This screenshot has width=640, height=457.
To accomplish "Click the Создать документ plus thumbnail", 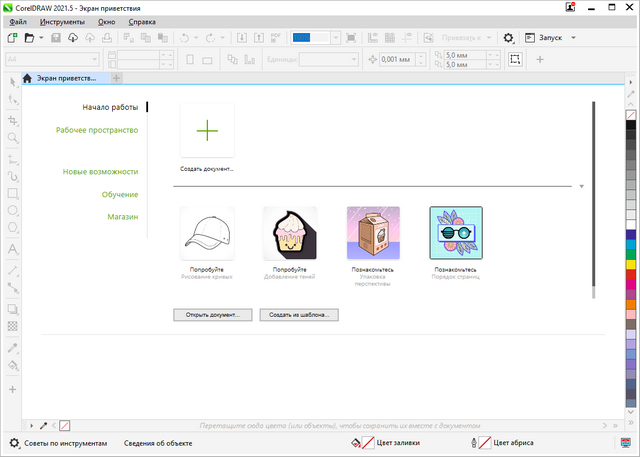I will point(207,130).
